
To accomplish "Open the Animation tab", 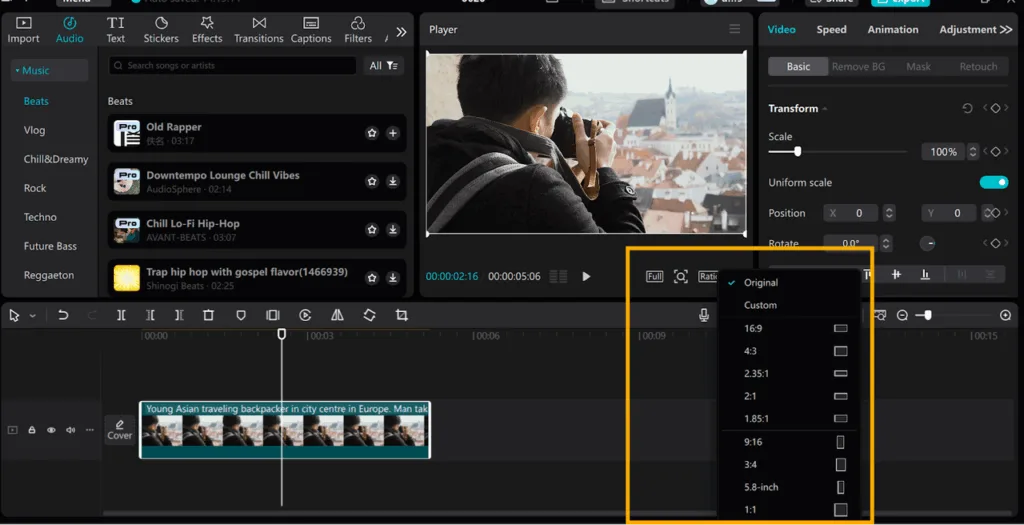I will pos(893,29).
